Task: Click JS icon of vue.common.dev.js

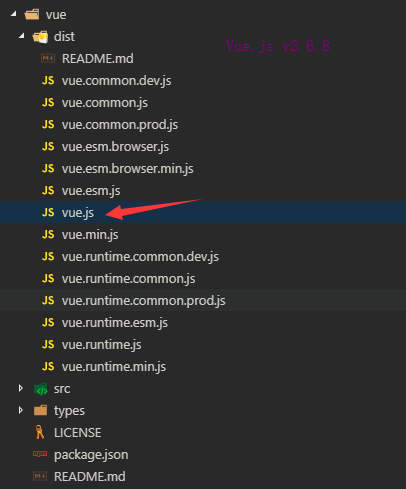Action: [48, 80]
